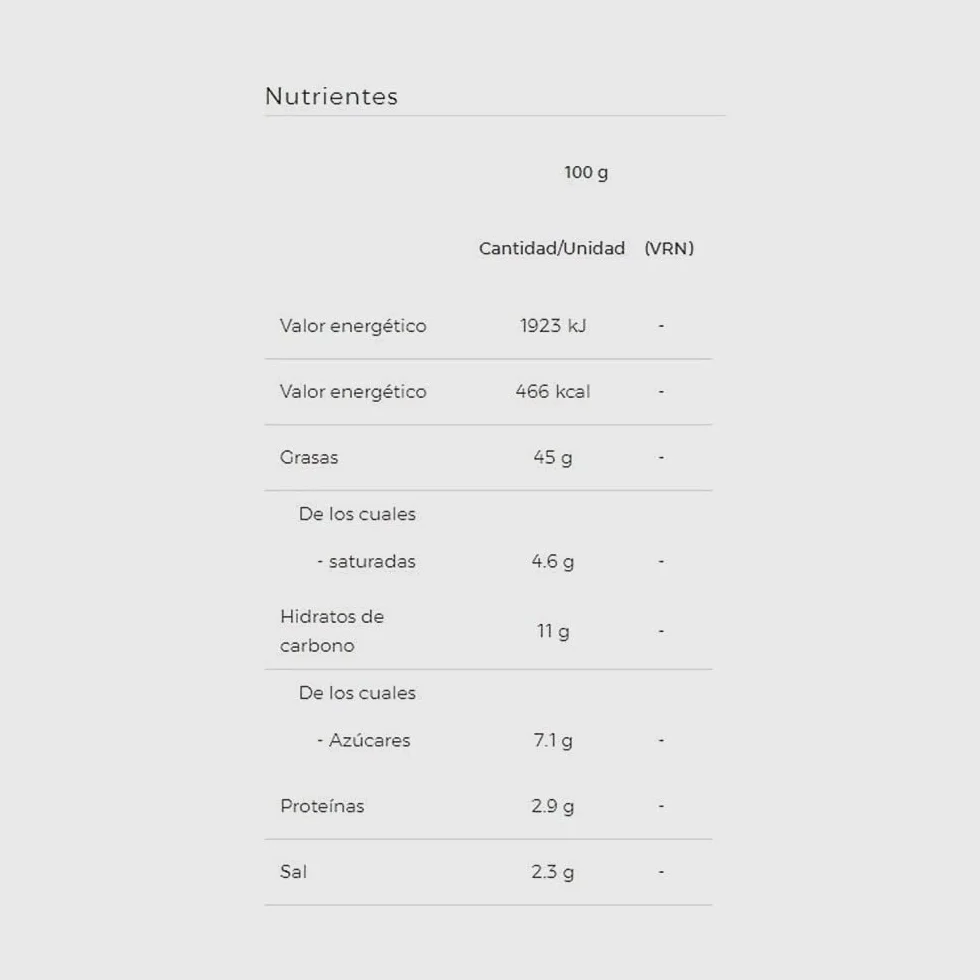The width and height of the screenshot is (980, 980).
Task: Click the Grasas row label
Action: tap(309, 458)
